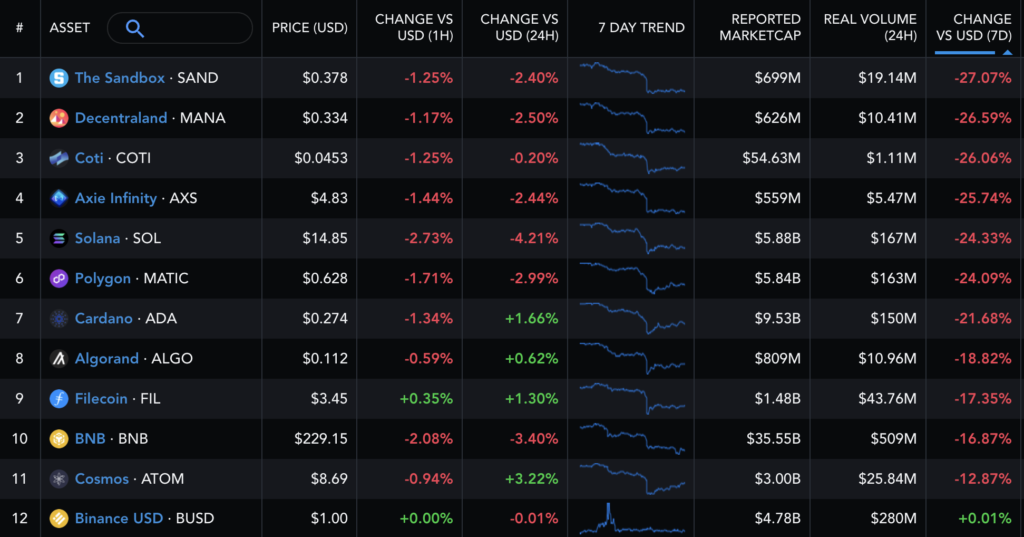Sort by Price (USD) column header

(x=310, y=28)
